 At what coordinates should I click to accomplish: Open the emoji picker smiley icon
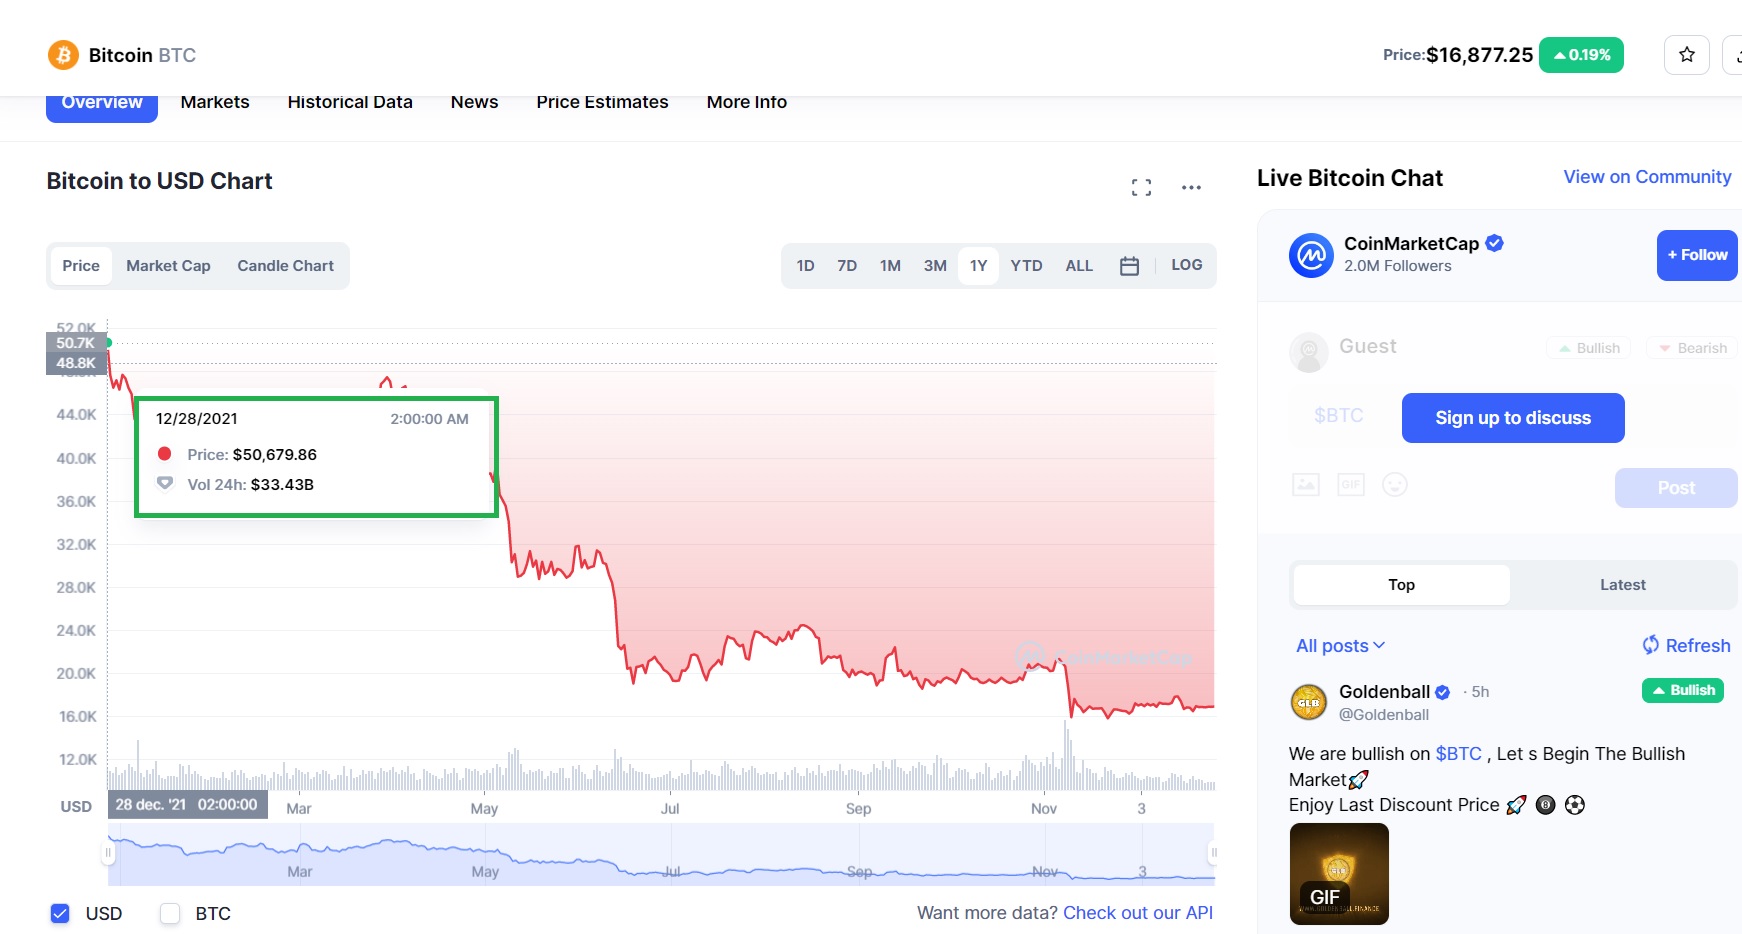click(1395, 485)
